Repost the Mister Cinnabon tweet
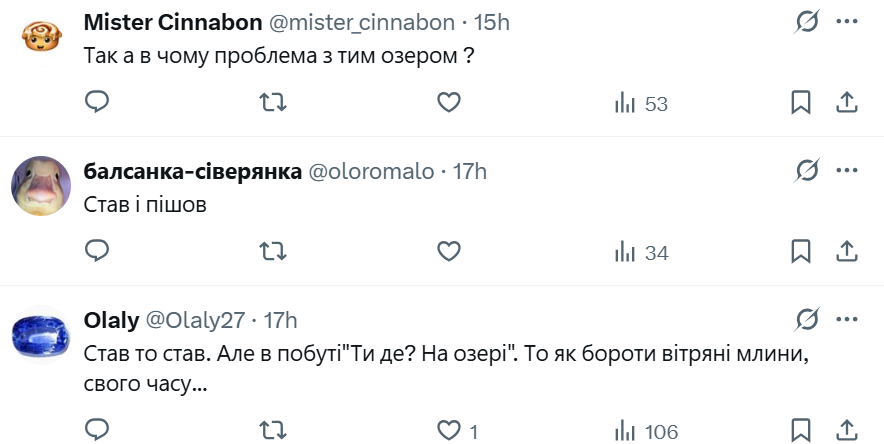This screenshot has height=444, width=884. click(273, 102)
